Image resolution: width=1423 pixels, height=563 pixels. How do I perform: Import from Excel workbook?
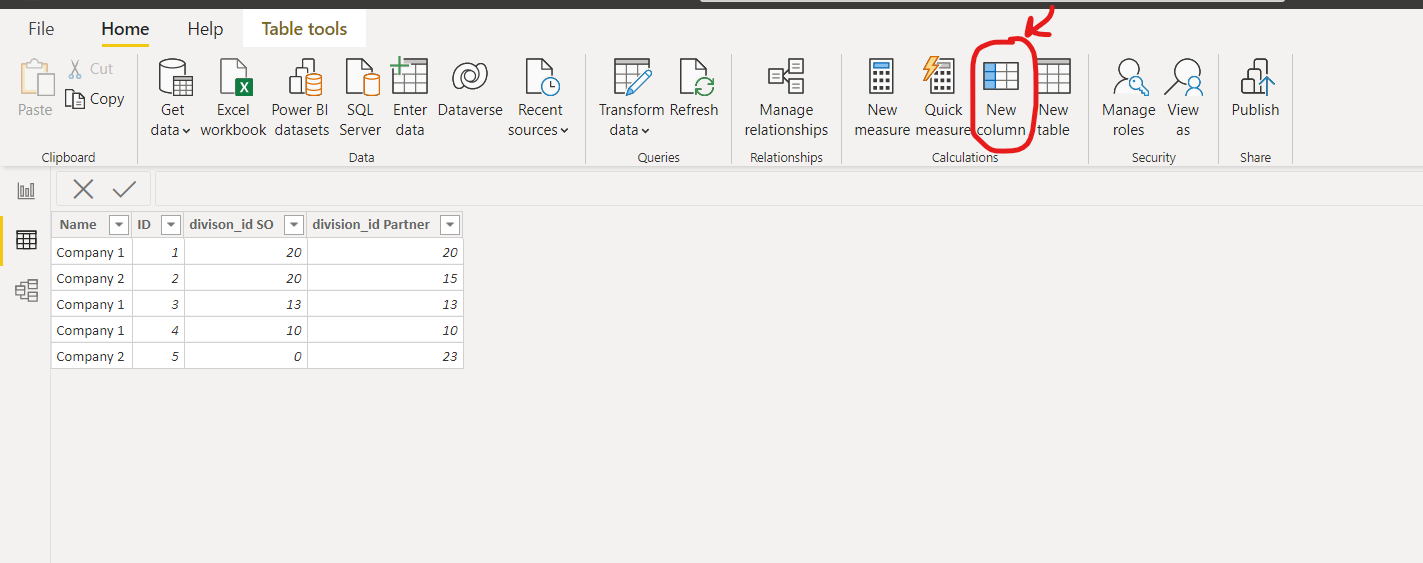[233, 97]
